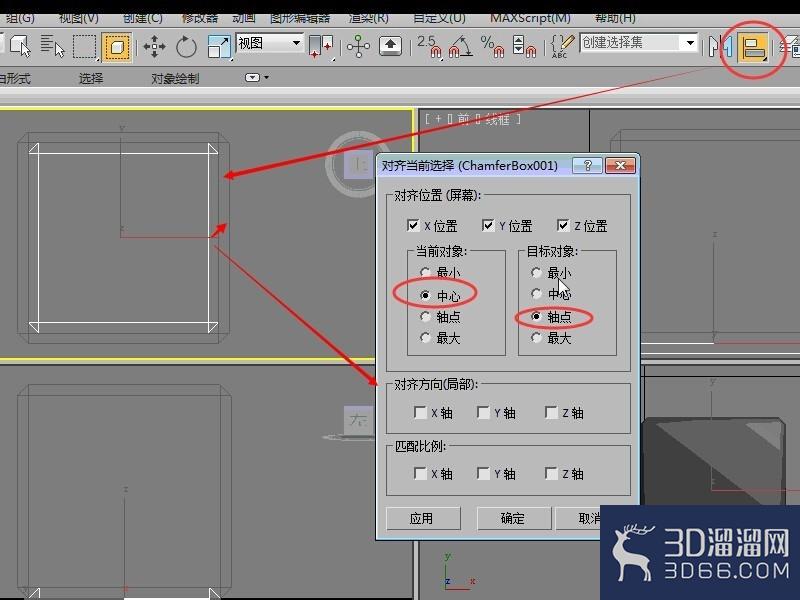Enable Z 轴 in 对齐方向(局部)

tap(551, 412)
